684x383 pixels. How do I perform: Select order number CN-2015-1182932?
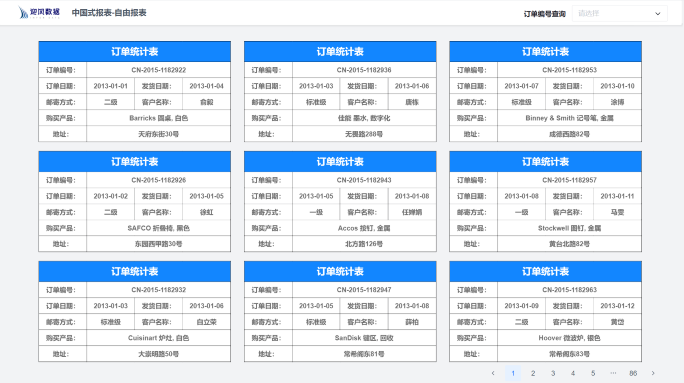click(x=159, y=290)
